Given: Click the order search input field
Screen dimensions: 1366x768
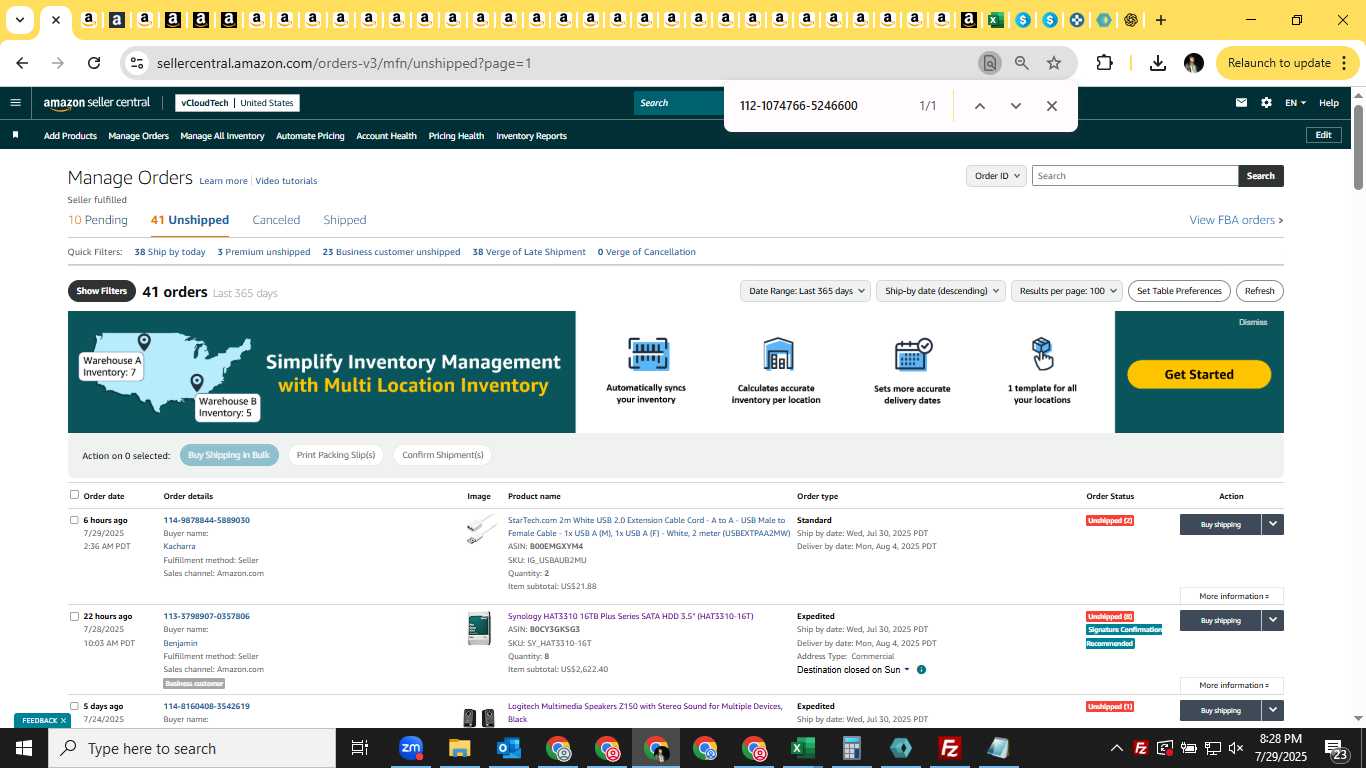Looking at the screenshot, I should point(1135,176).
